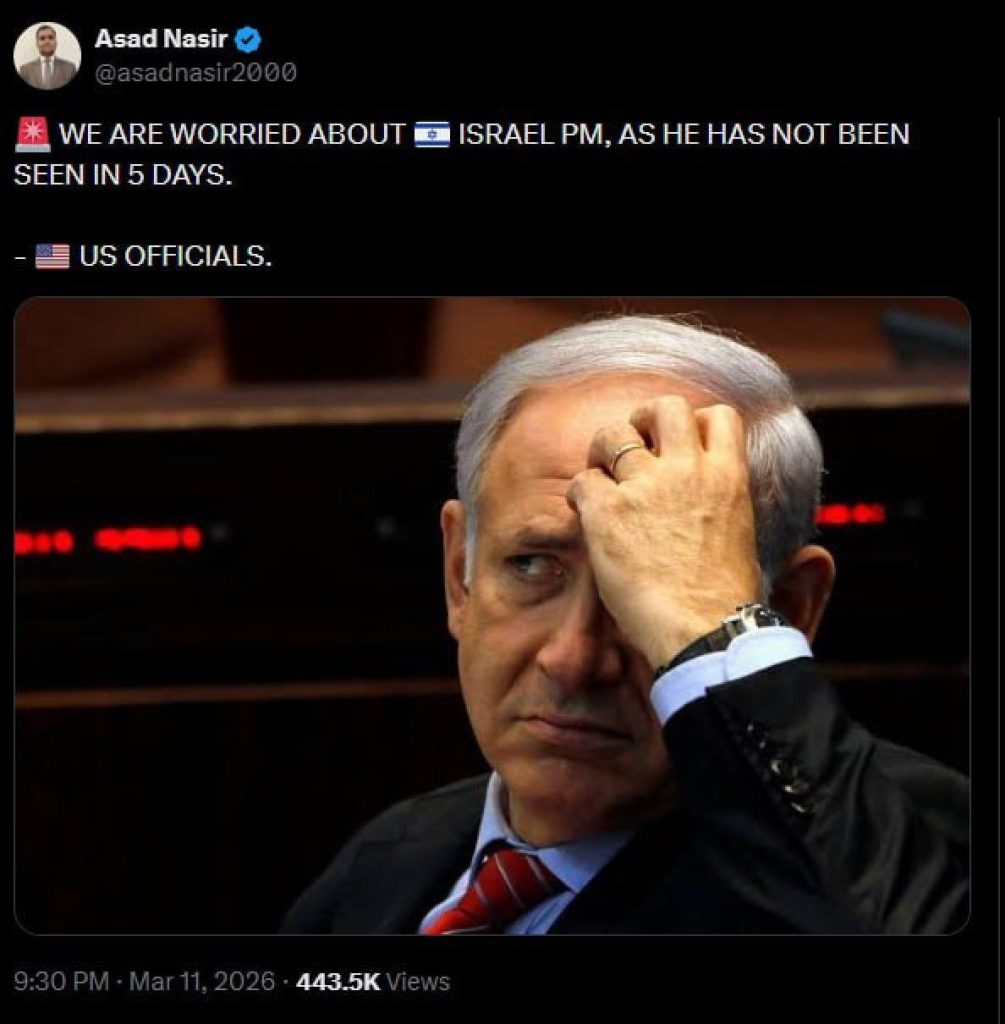
Task: Click the US flag emoji
Action: click(x=52, y=256)
